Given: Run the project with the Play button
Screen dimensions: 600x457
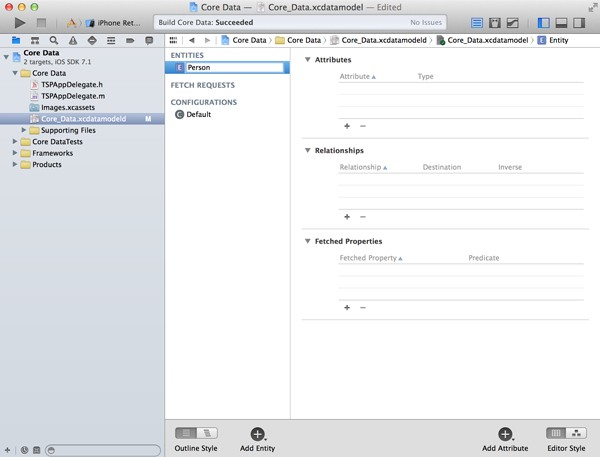Looking at the screenshot, I should (x=20, y=23).
